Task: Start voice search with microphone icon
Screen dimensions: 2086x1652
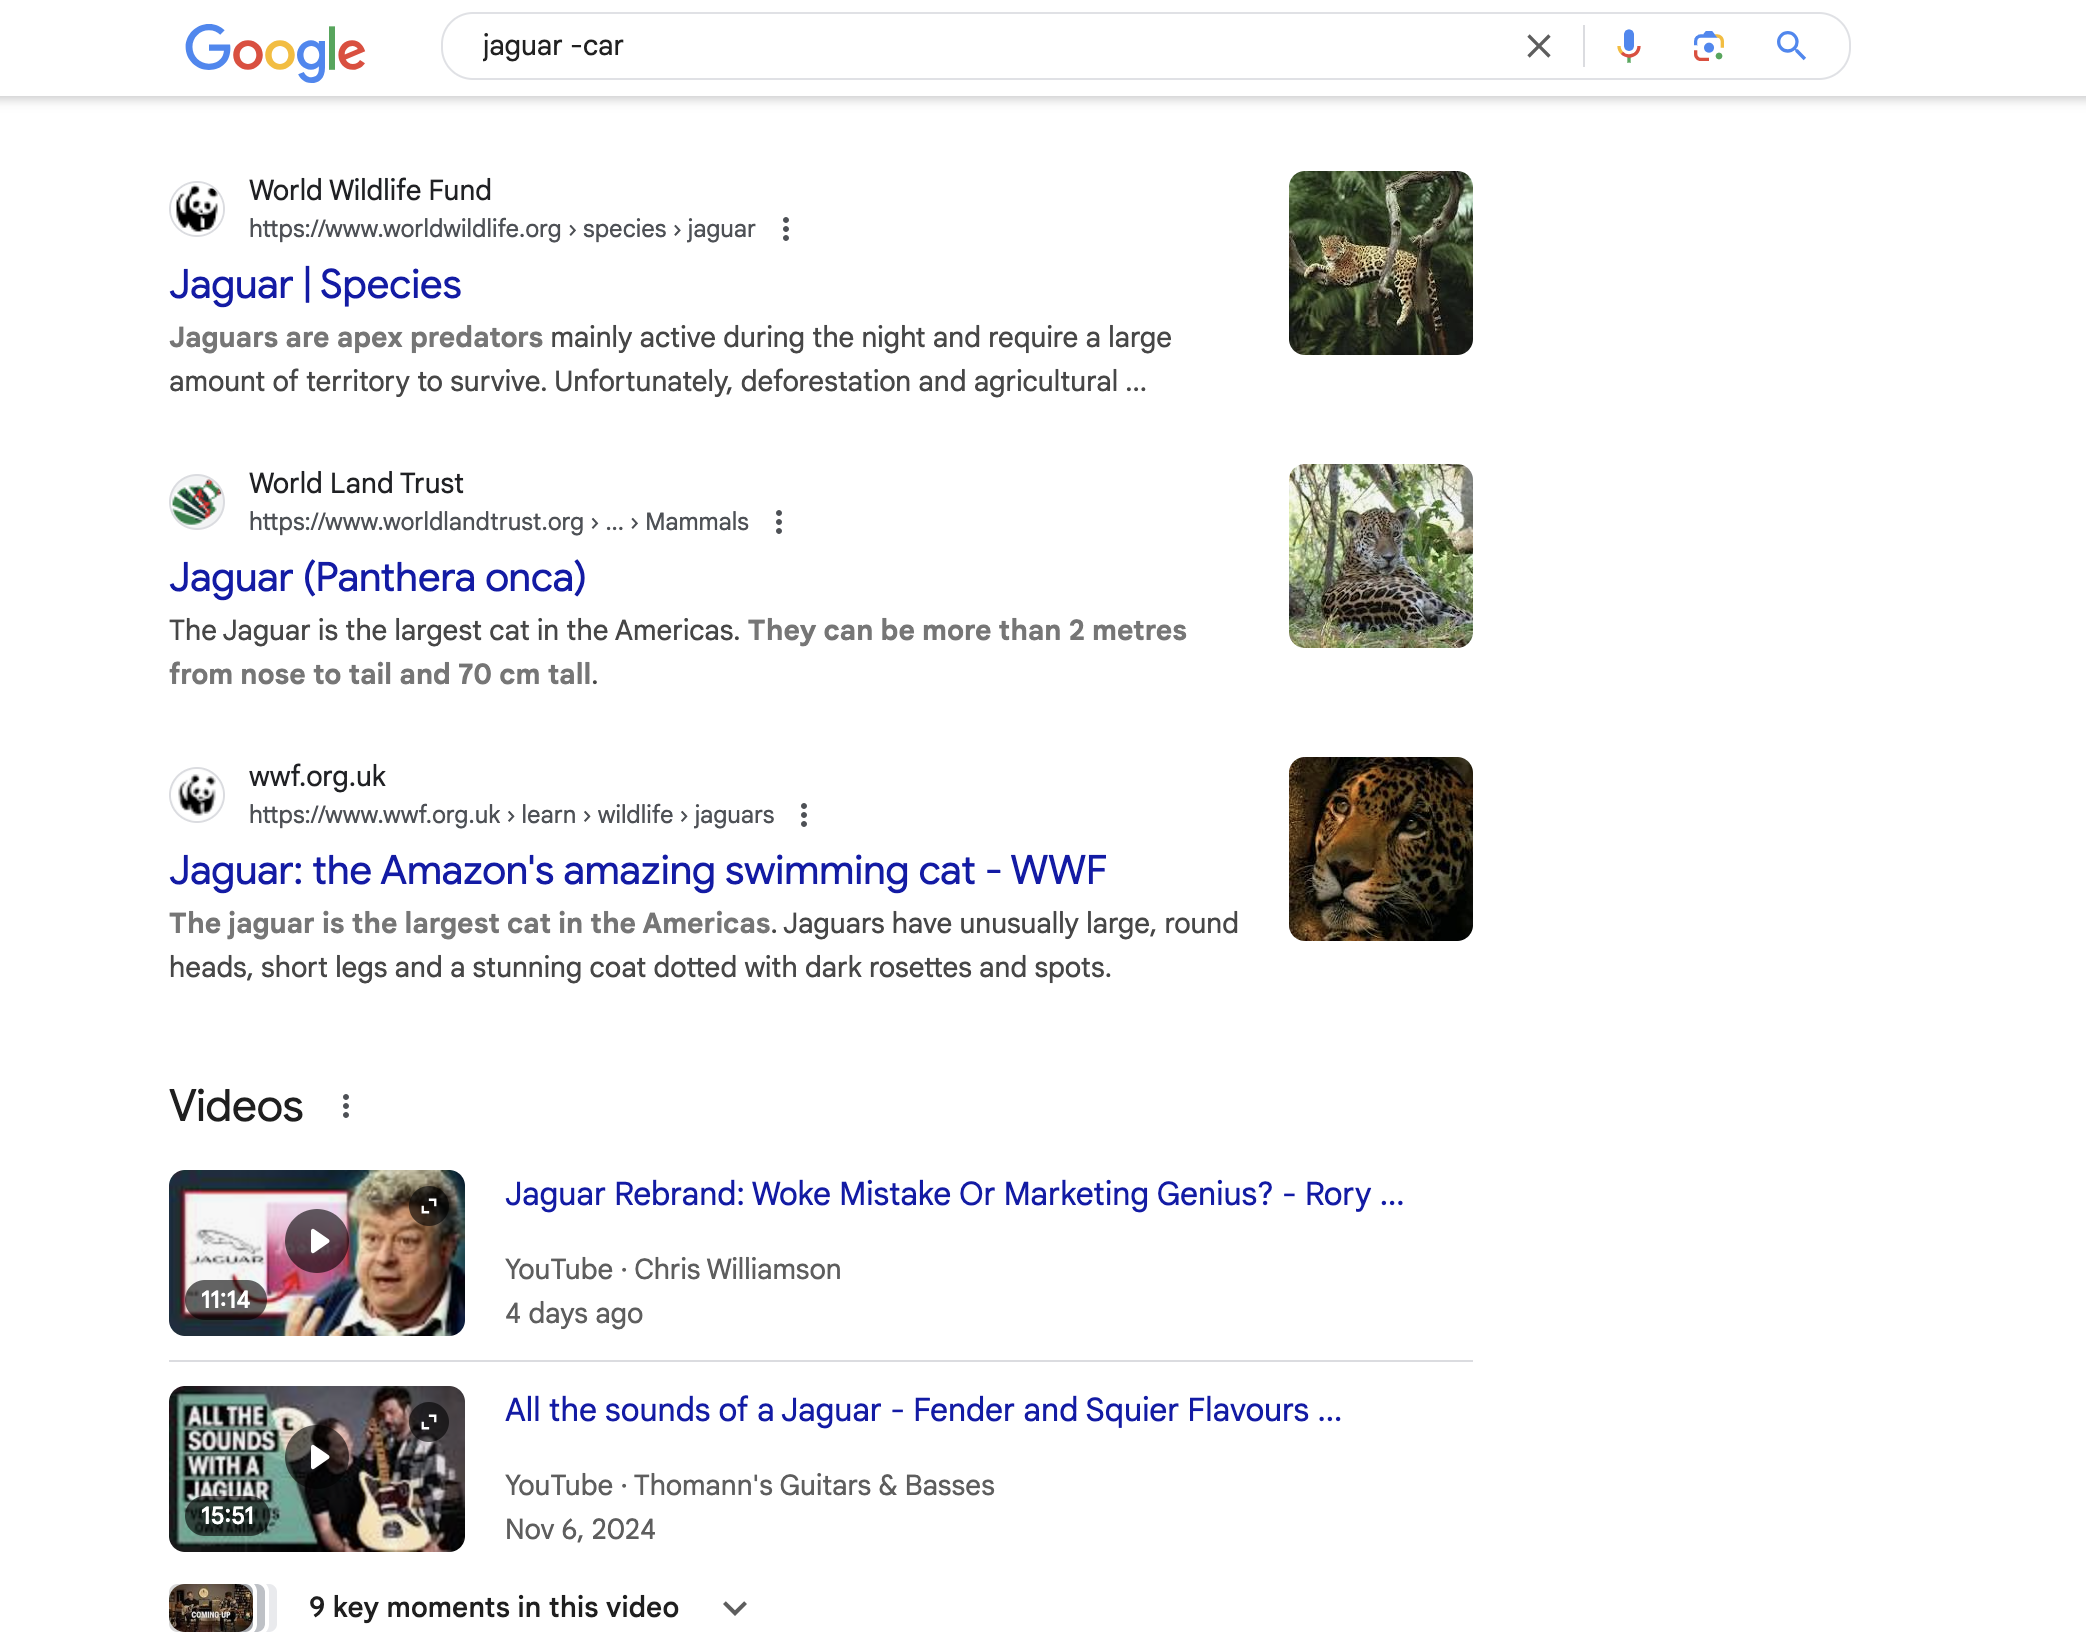Action: (x=1628, y=46)
